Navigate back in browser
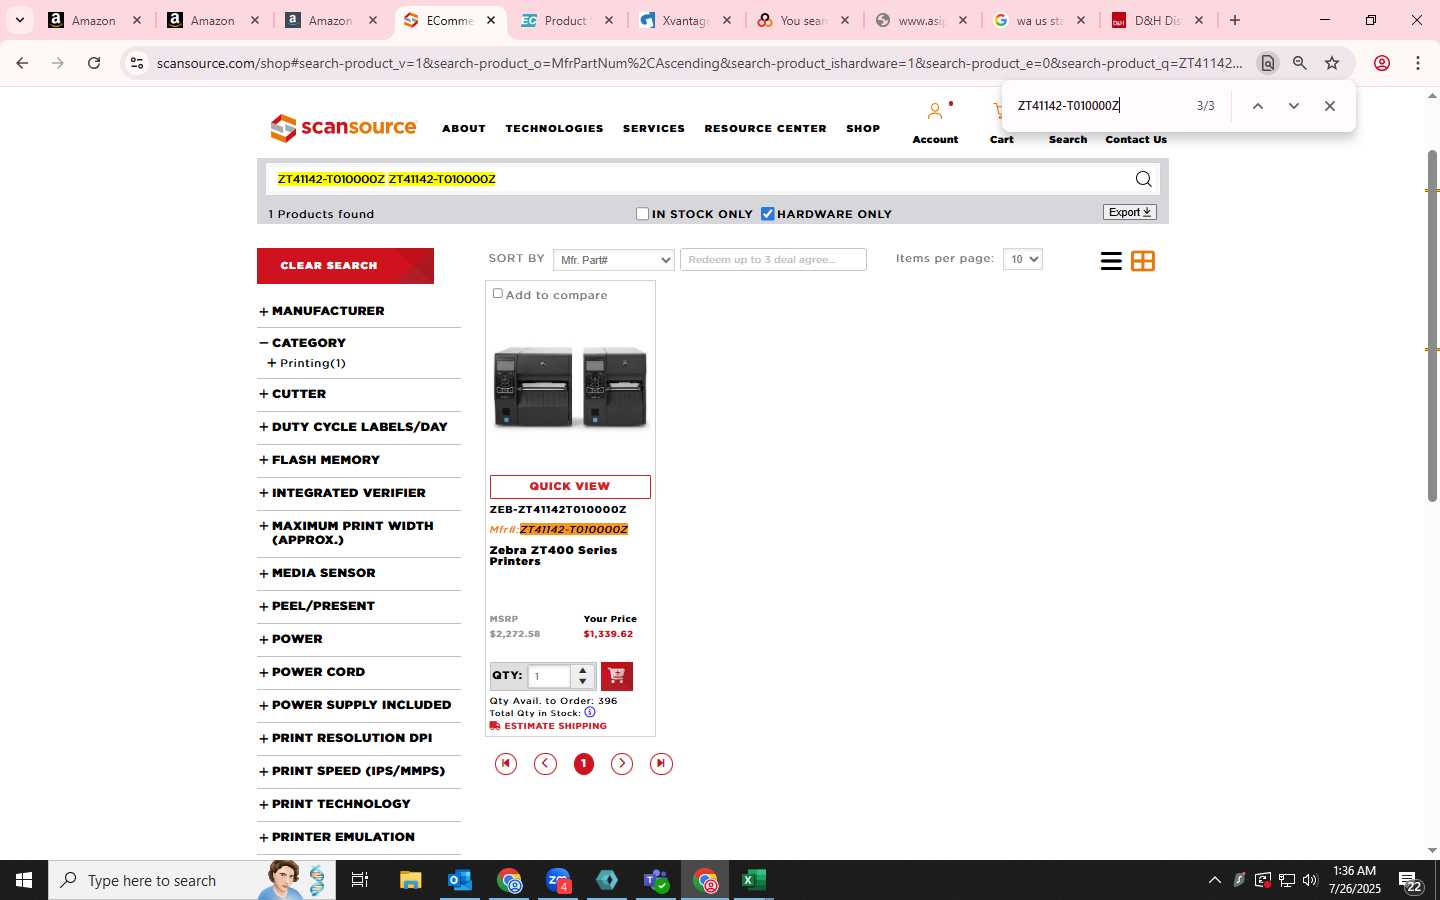This screenshot has width=1440, height=900. point(22,63)
